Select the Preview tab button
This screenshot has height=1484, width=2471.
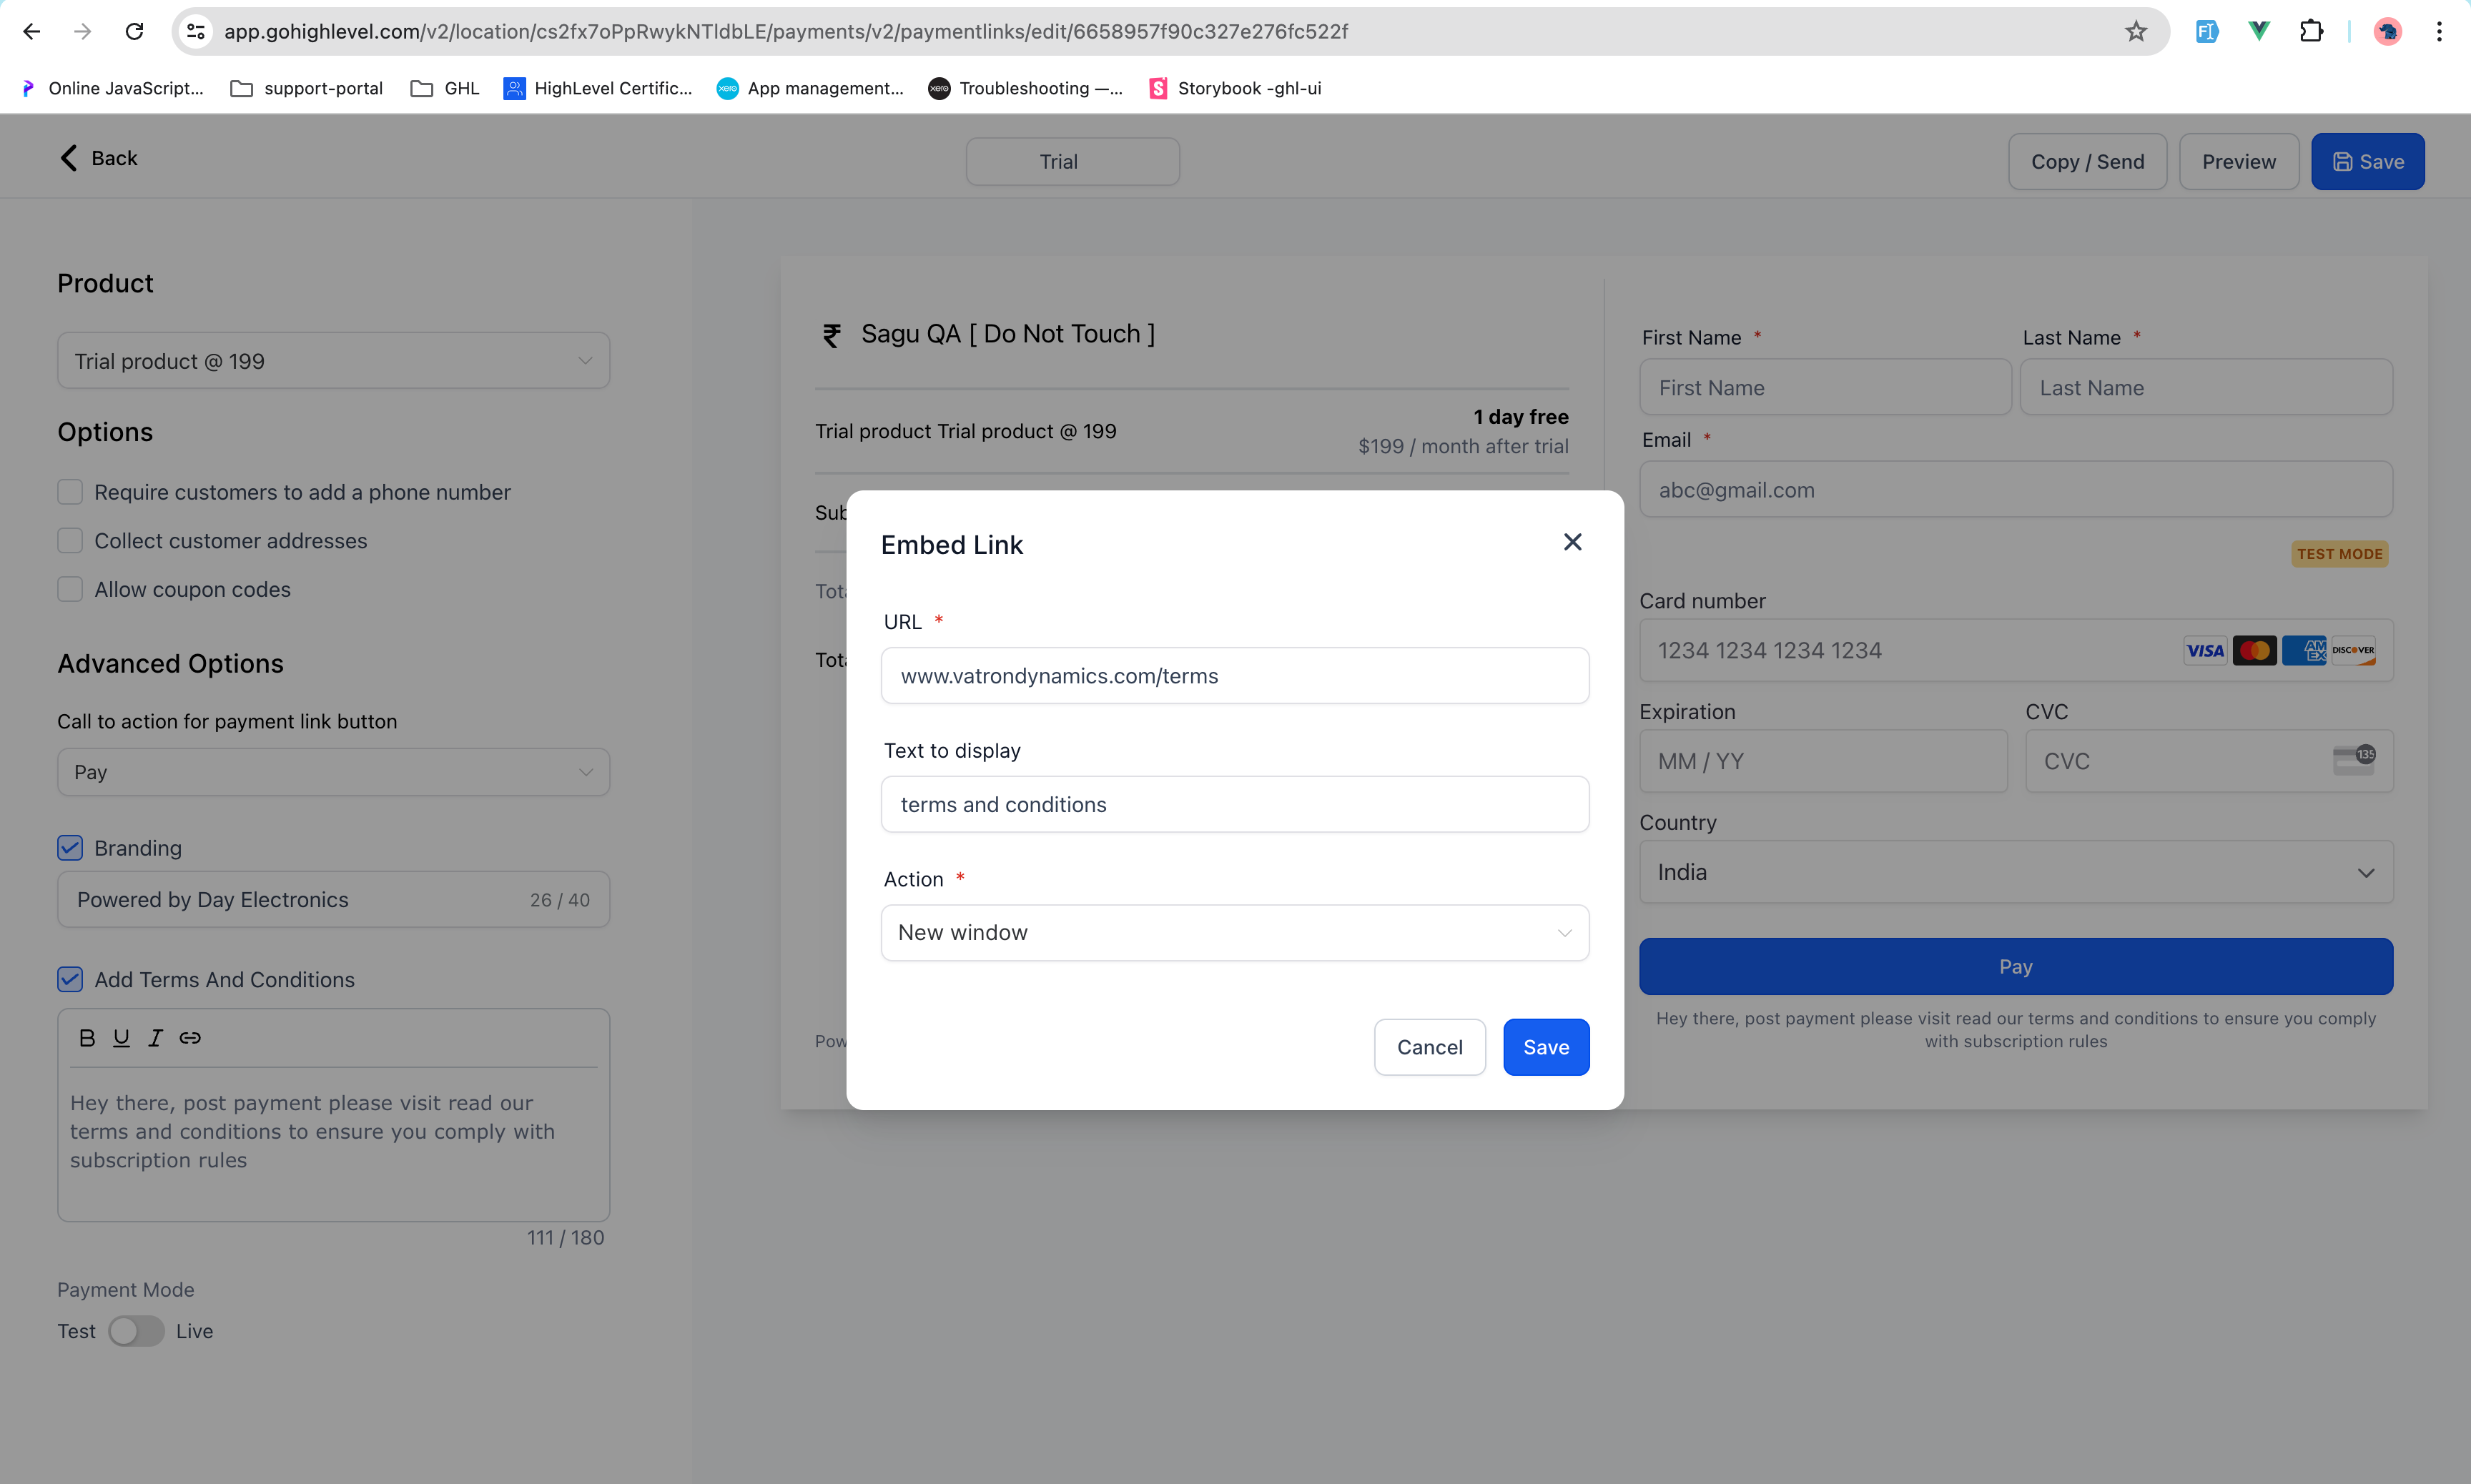pos(2238,161)
